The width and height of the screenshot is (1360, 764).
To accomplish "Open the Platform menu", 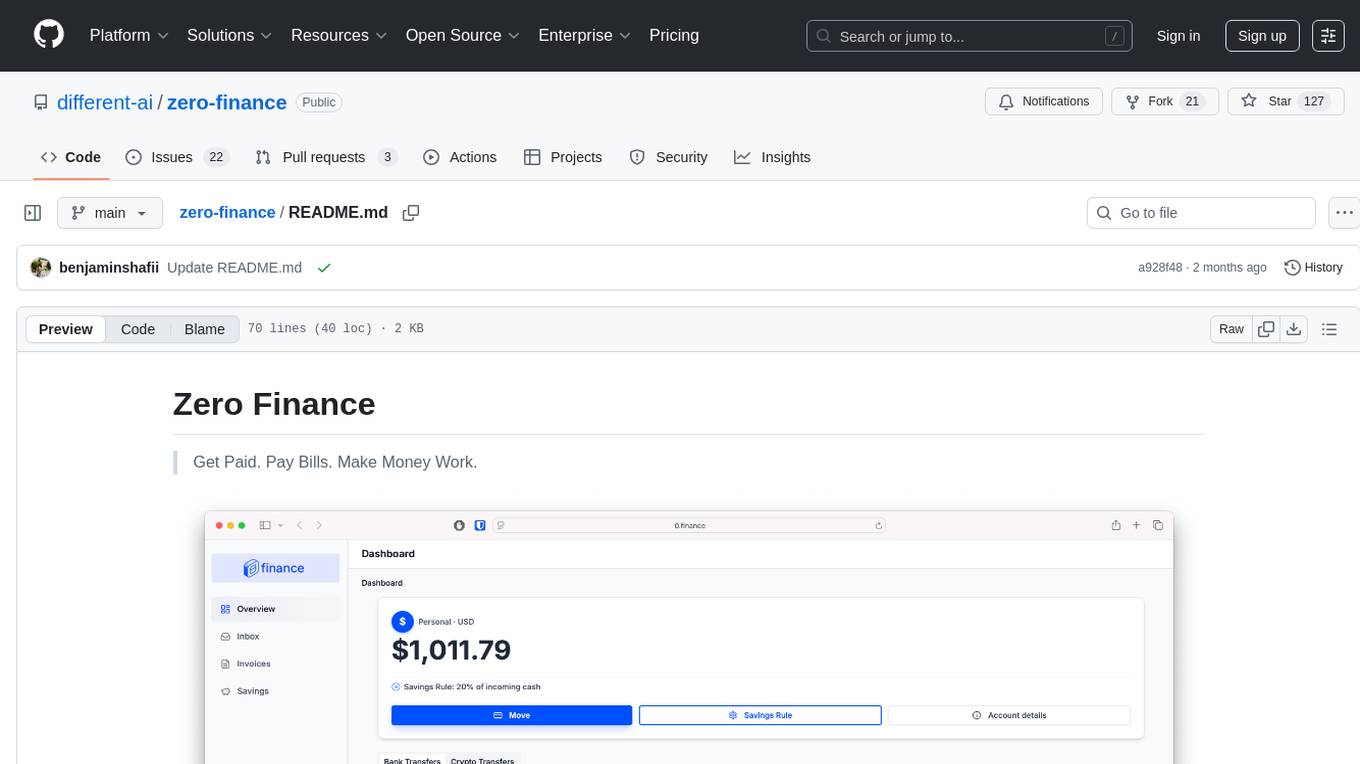I will [129, 35].
